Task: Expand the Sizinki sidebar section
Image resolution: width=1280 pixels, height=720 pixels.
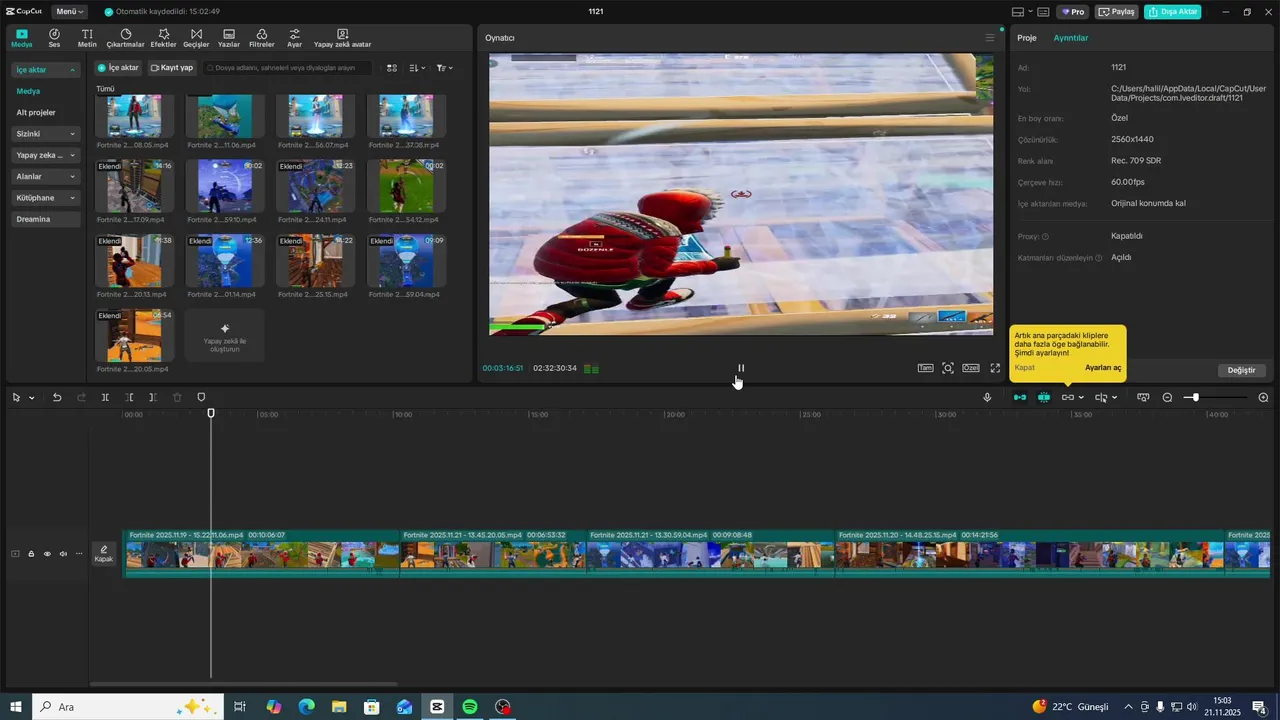Action: (45, 134)
